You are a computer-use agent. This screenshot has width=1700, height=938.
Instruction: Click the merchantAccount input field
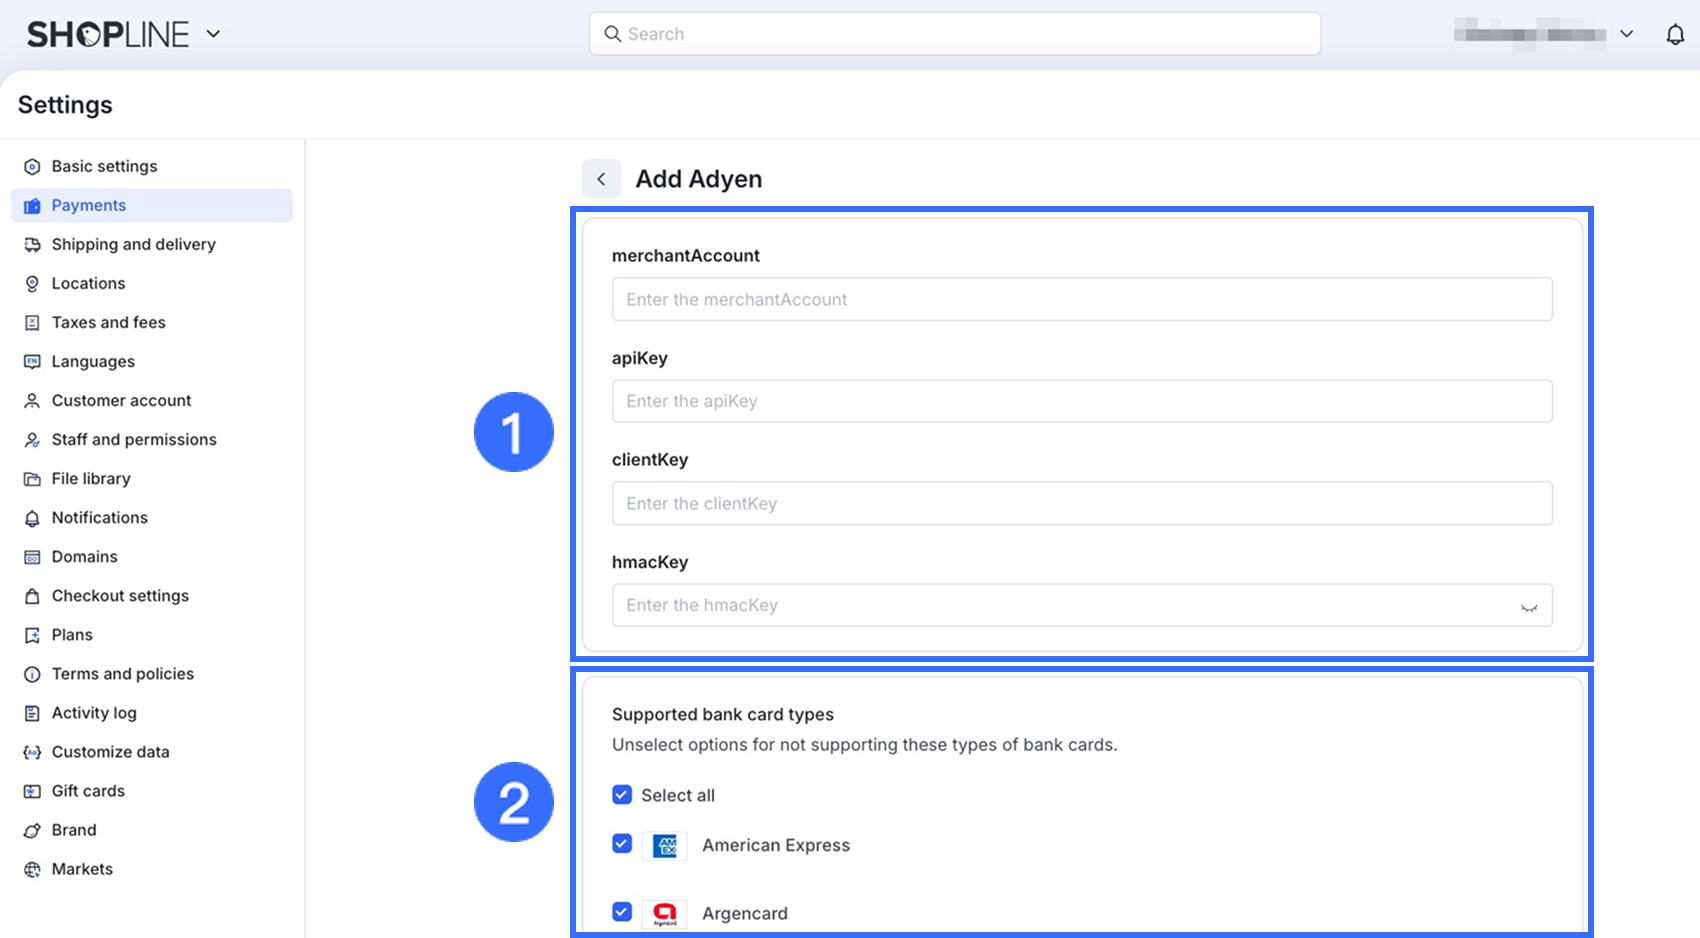(x=1082, y=299)
